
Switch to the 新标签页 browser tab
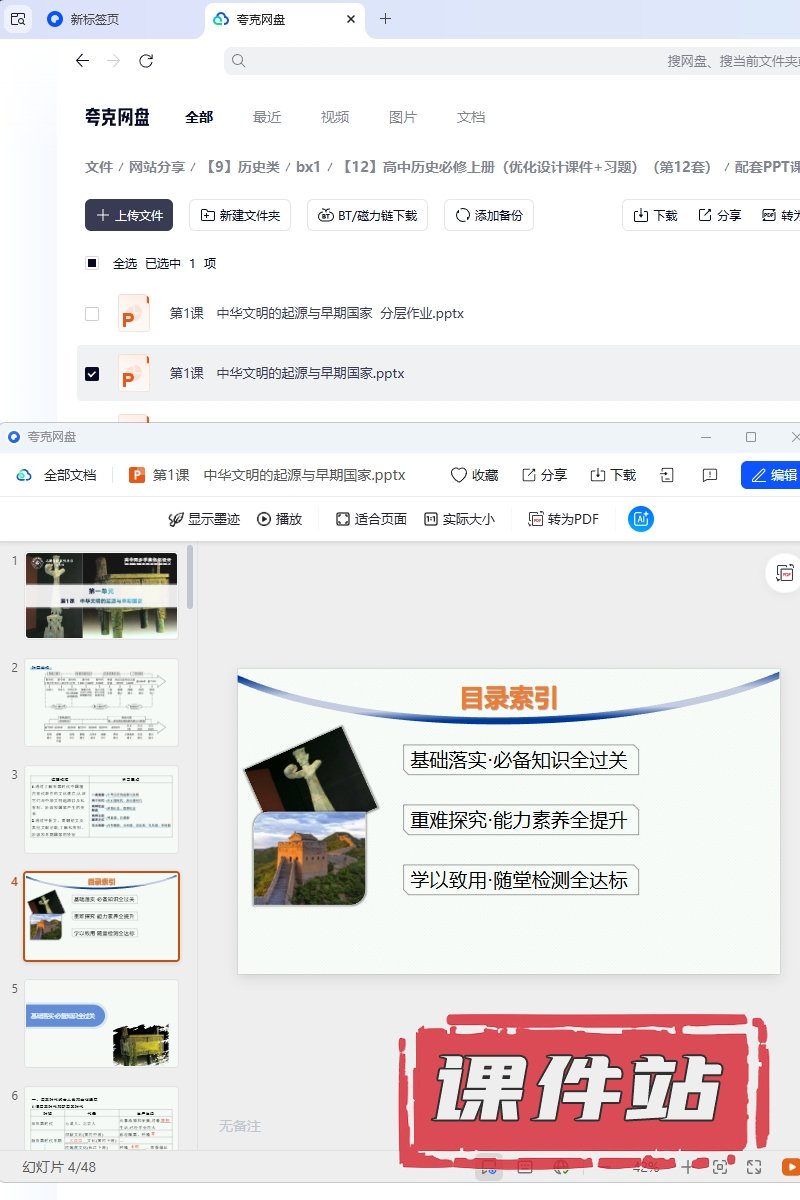point(94,19)
